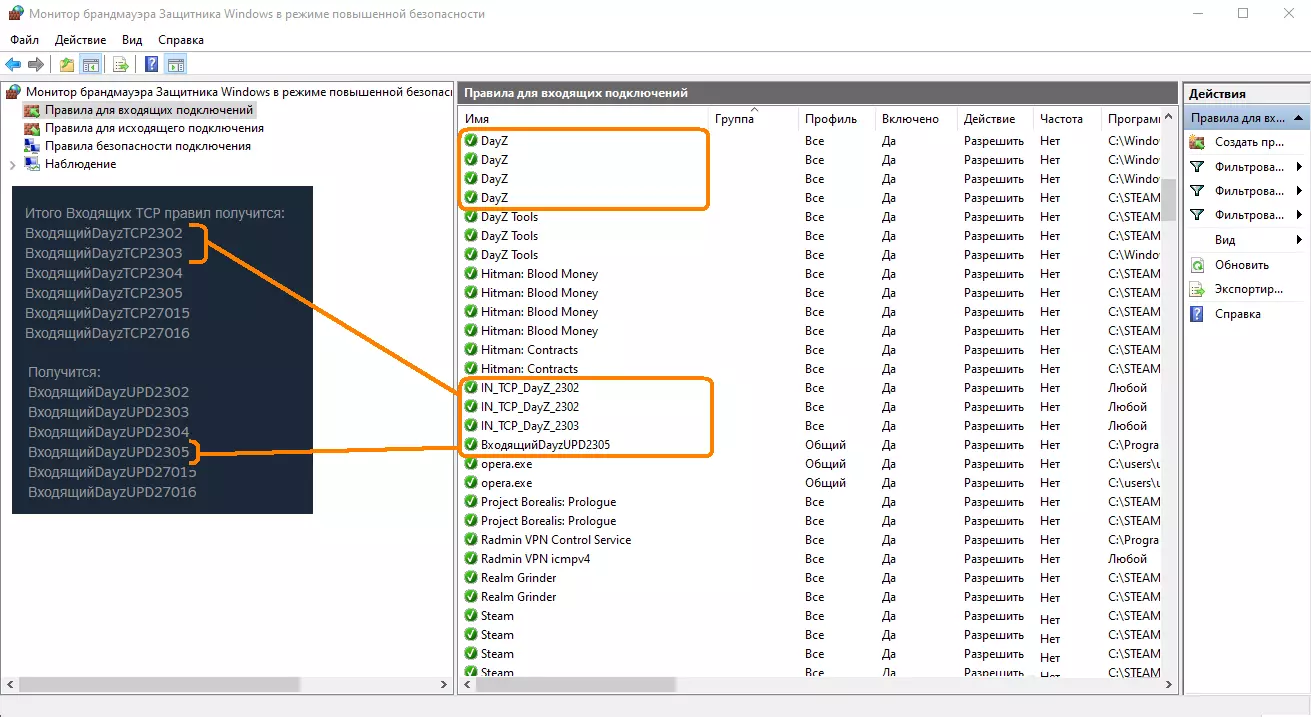Open the Вид submenu arrow in Actions
The width and height of the screenshot is (1311, 717).
click(1299, 240)
